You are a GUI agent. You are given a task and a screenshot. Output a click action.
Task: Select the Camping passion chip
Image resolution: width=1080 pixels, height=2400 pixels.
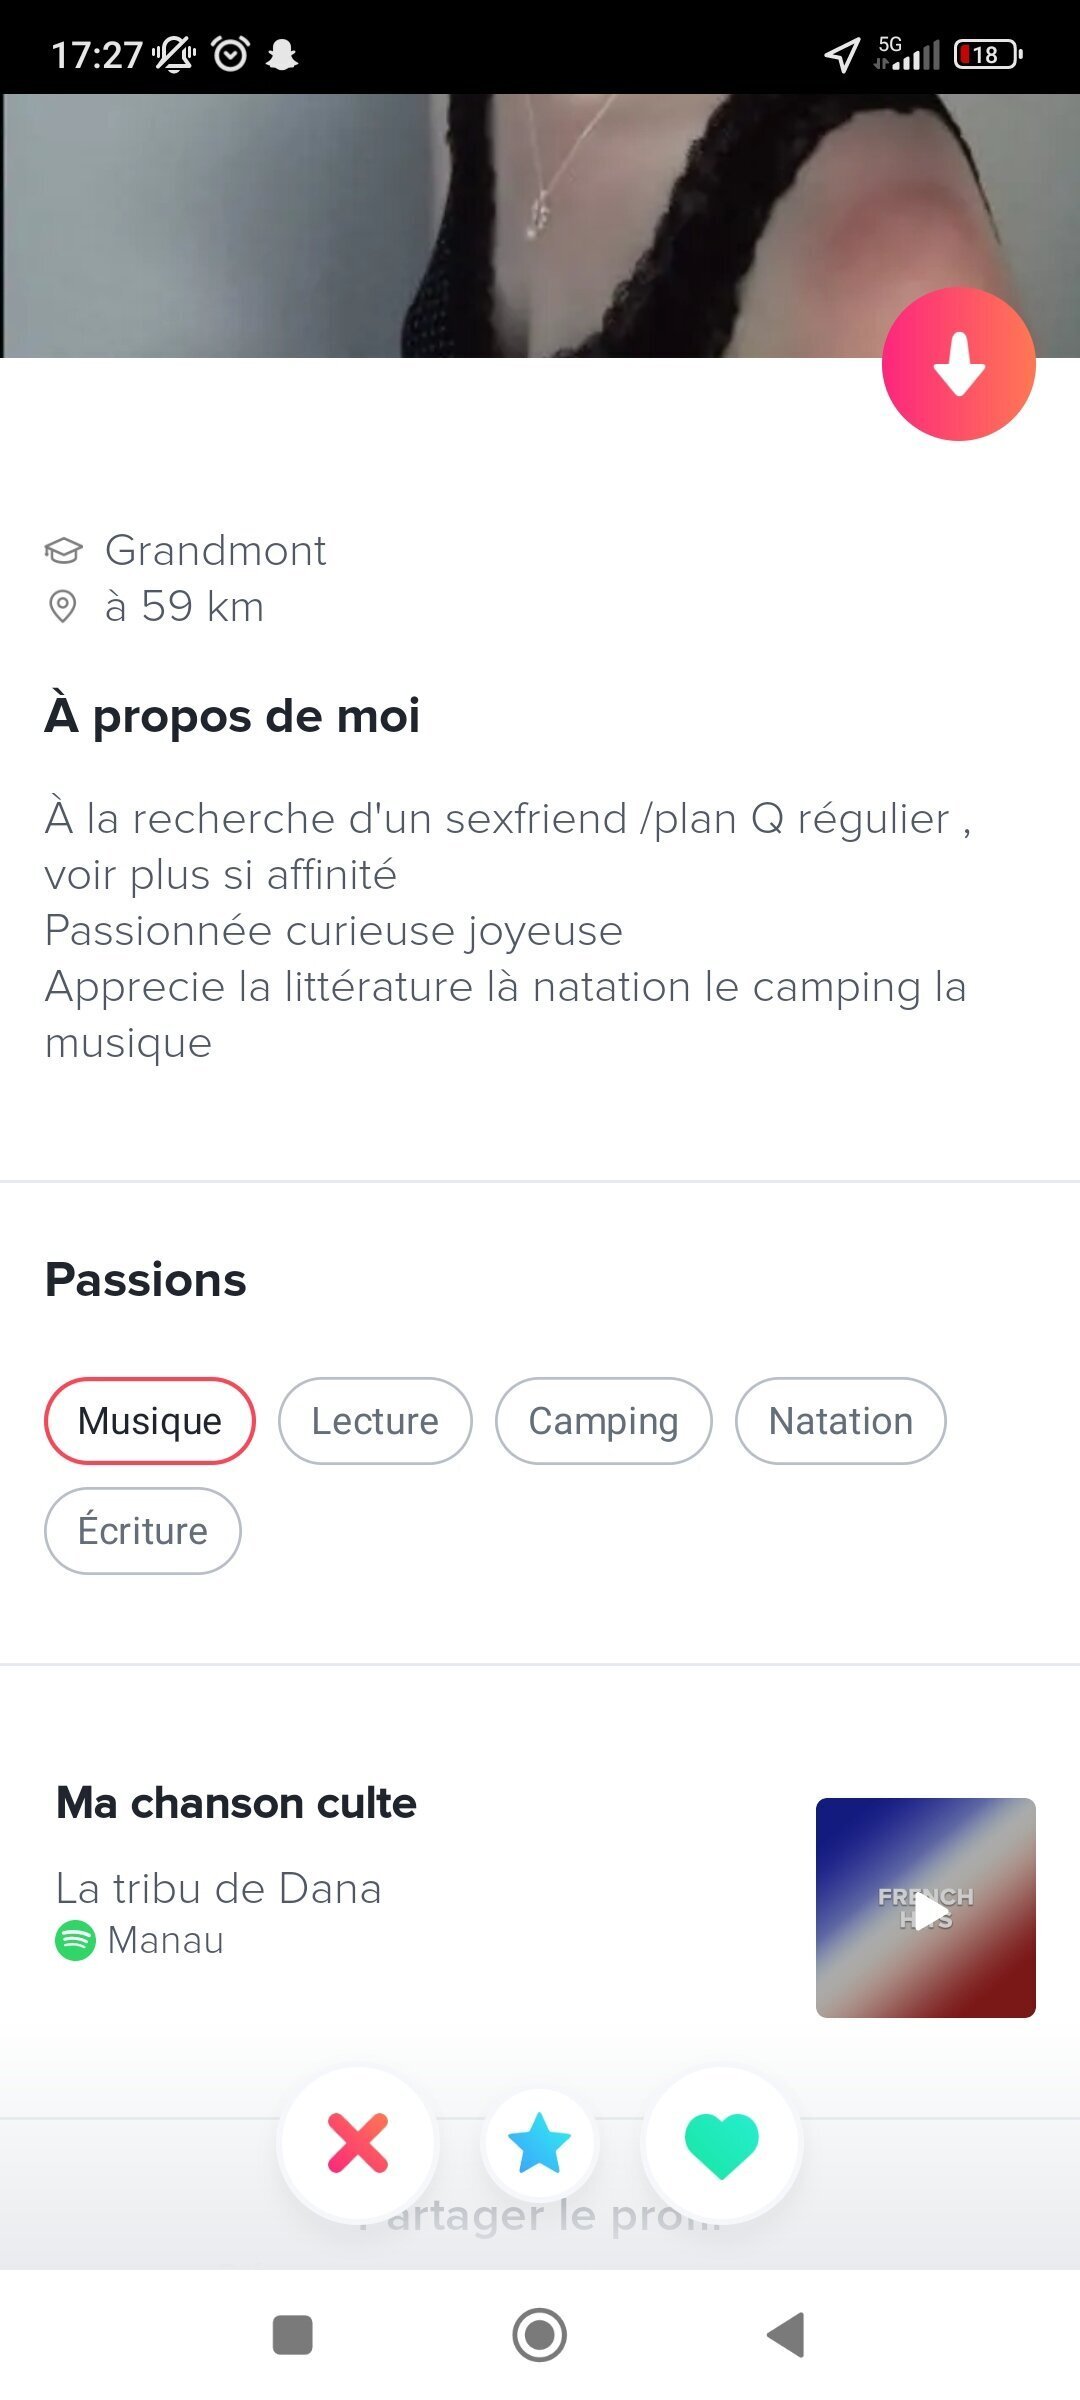point(604,1421)
